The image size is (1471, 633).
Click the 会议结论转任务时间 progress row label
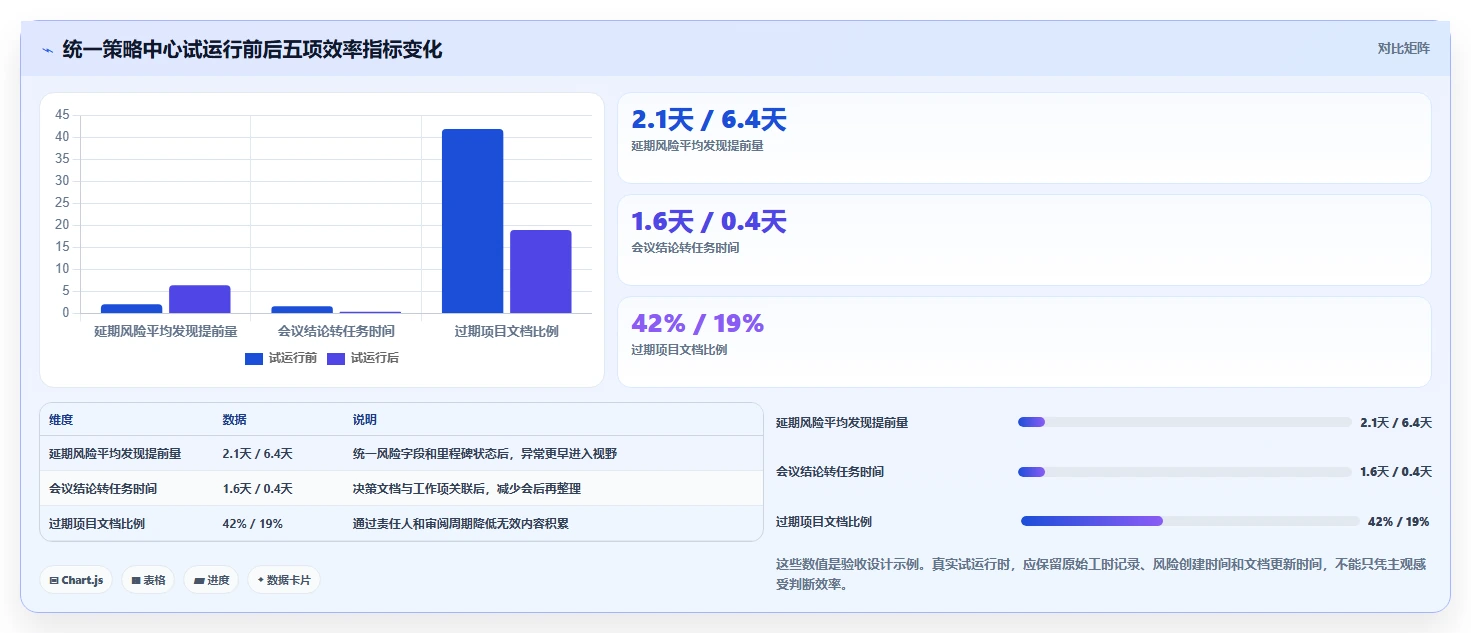click(x=830, y=472)
